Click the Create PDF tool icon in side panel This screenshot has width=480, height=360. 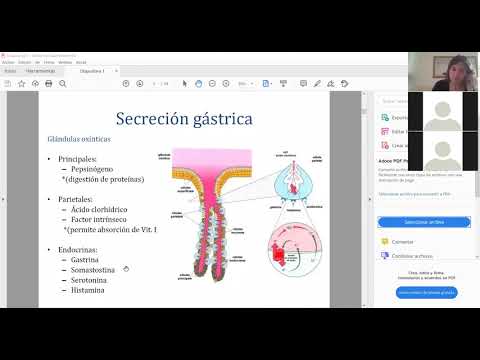click(385, 145)
